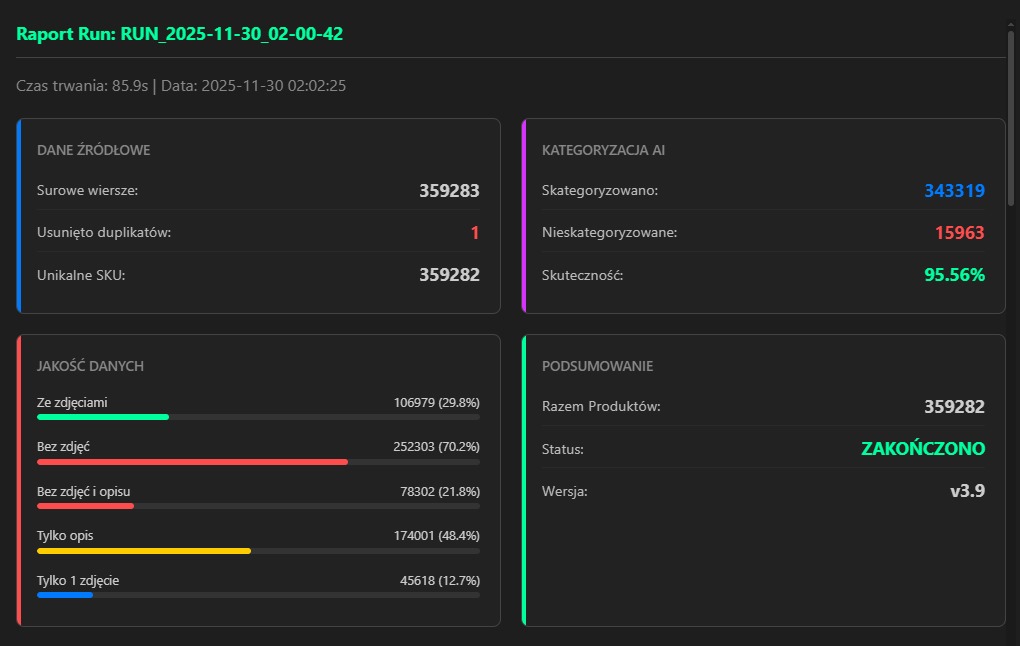Click the ZAKOŃCZONO status text
The width and height of the screenshot is (1020, 646).
click(x=922, y=449)
